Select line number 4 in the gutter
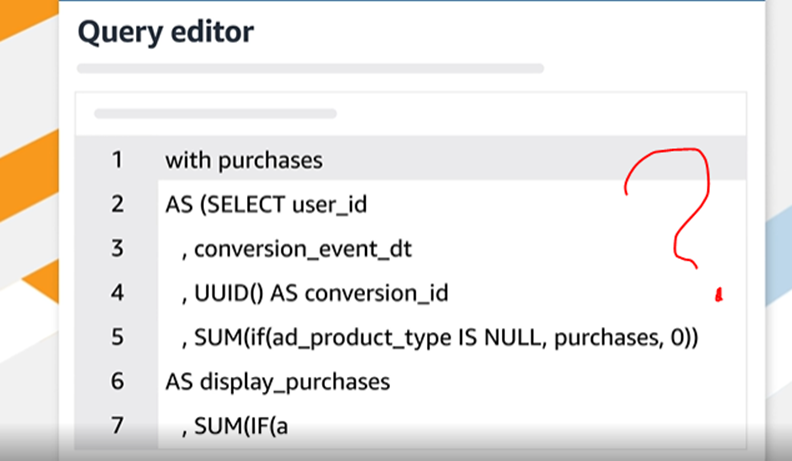The width and height of the screenshot is (792, 461). [x=117, y=293]
